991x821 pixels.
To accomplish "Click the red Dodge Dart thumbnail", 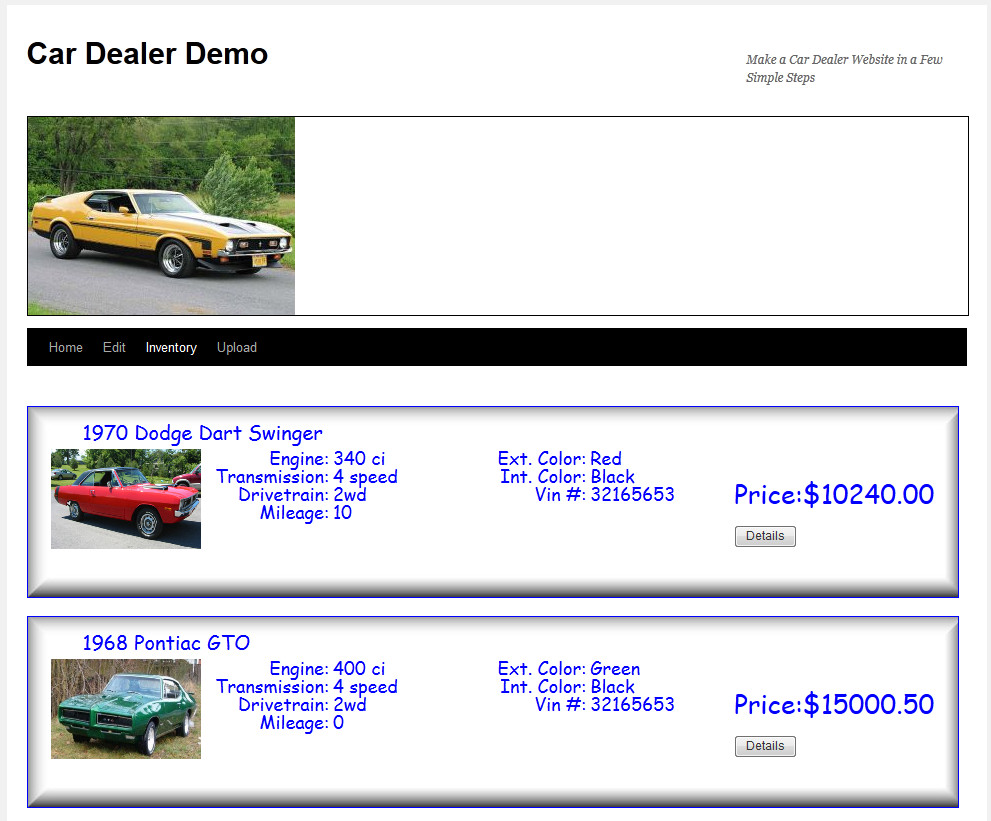I will (126, 499).
